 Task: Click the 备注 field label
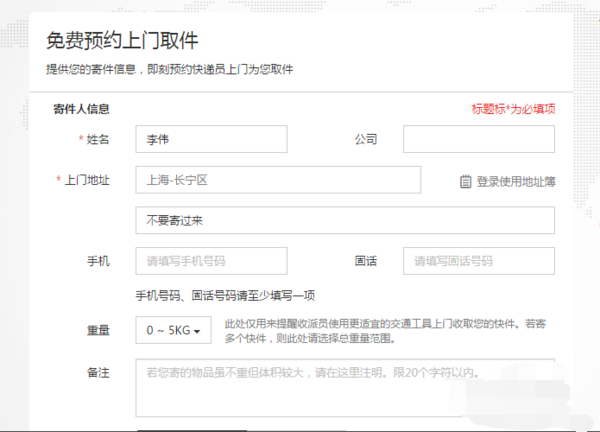[98, 373]
